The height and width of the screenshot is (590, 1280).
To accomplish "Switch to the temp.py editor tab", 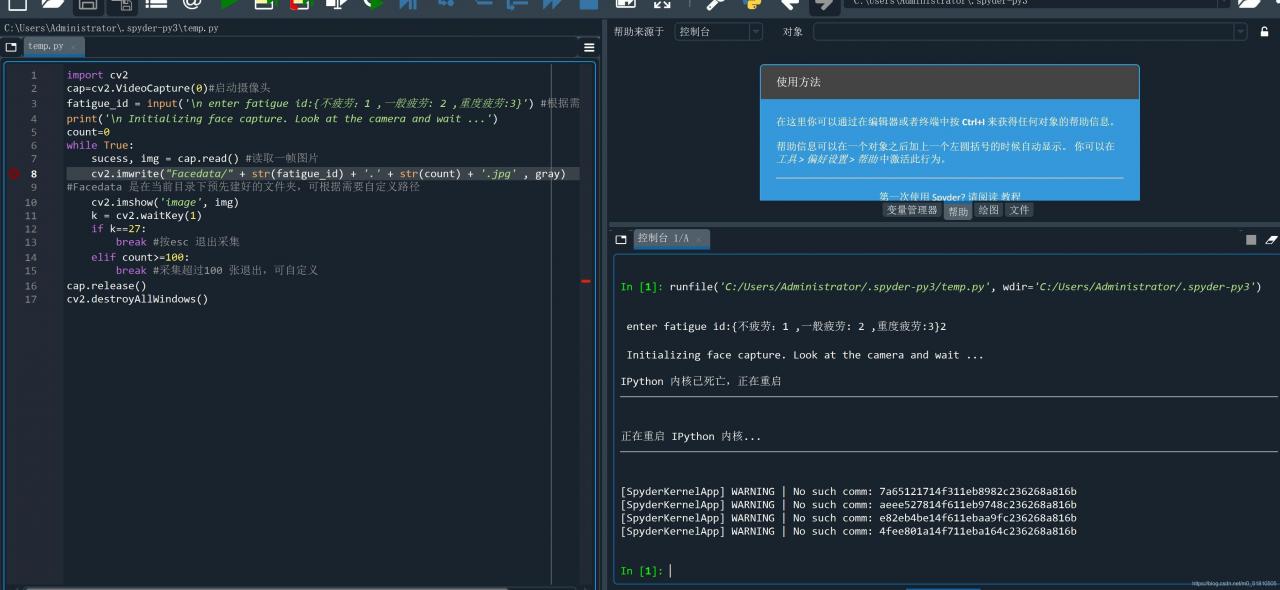I will 46,47.
